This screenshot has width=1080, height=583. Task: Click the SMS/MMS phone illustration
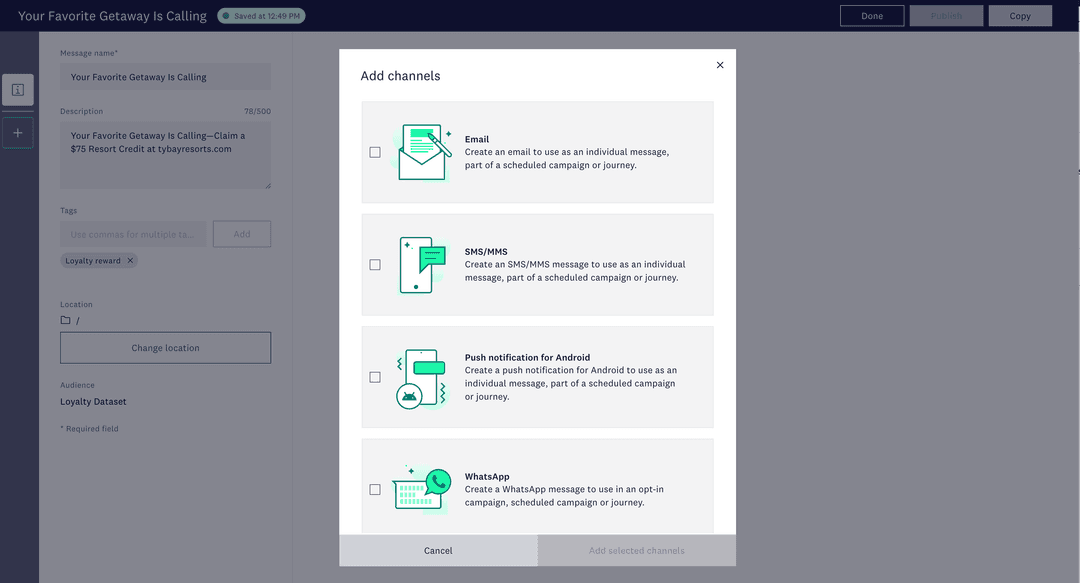[x=420, y=264]
